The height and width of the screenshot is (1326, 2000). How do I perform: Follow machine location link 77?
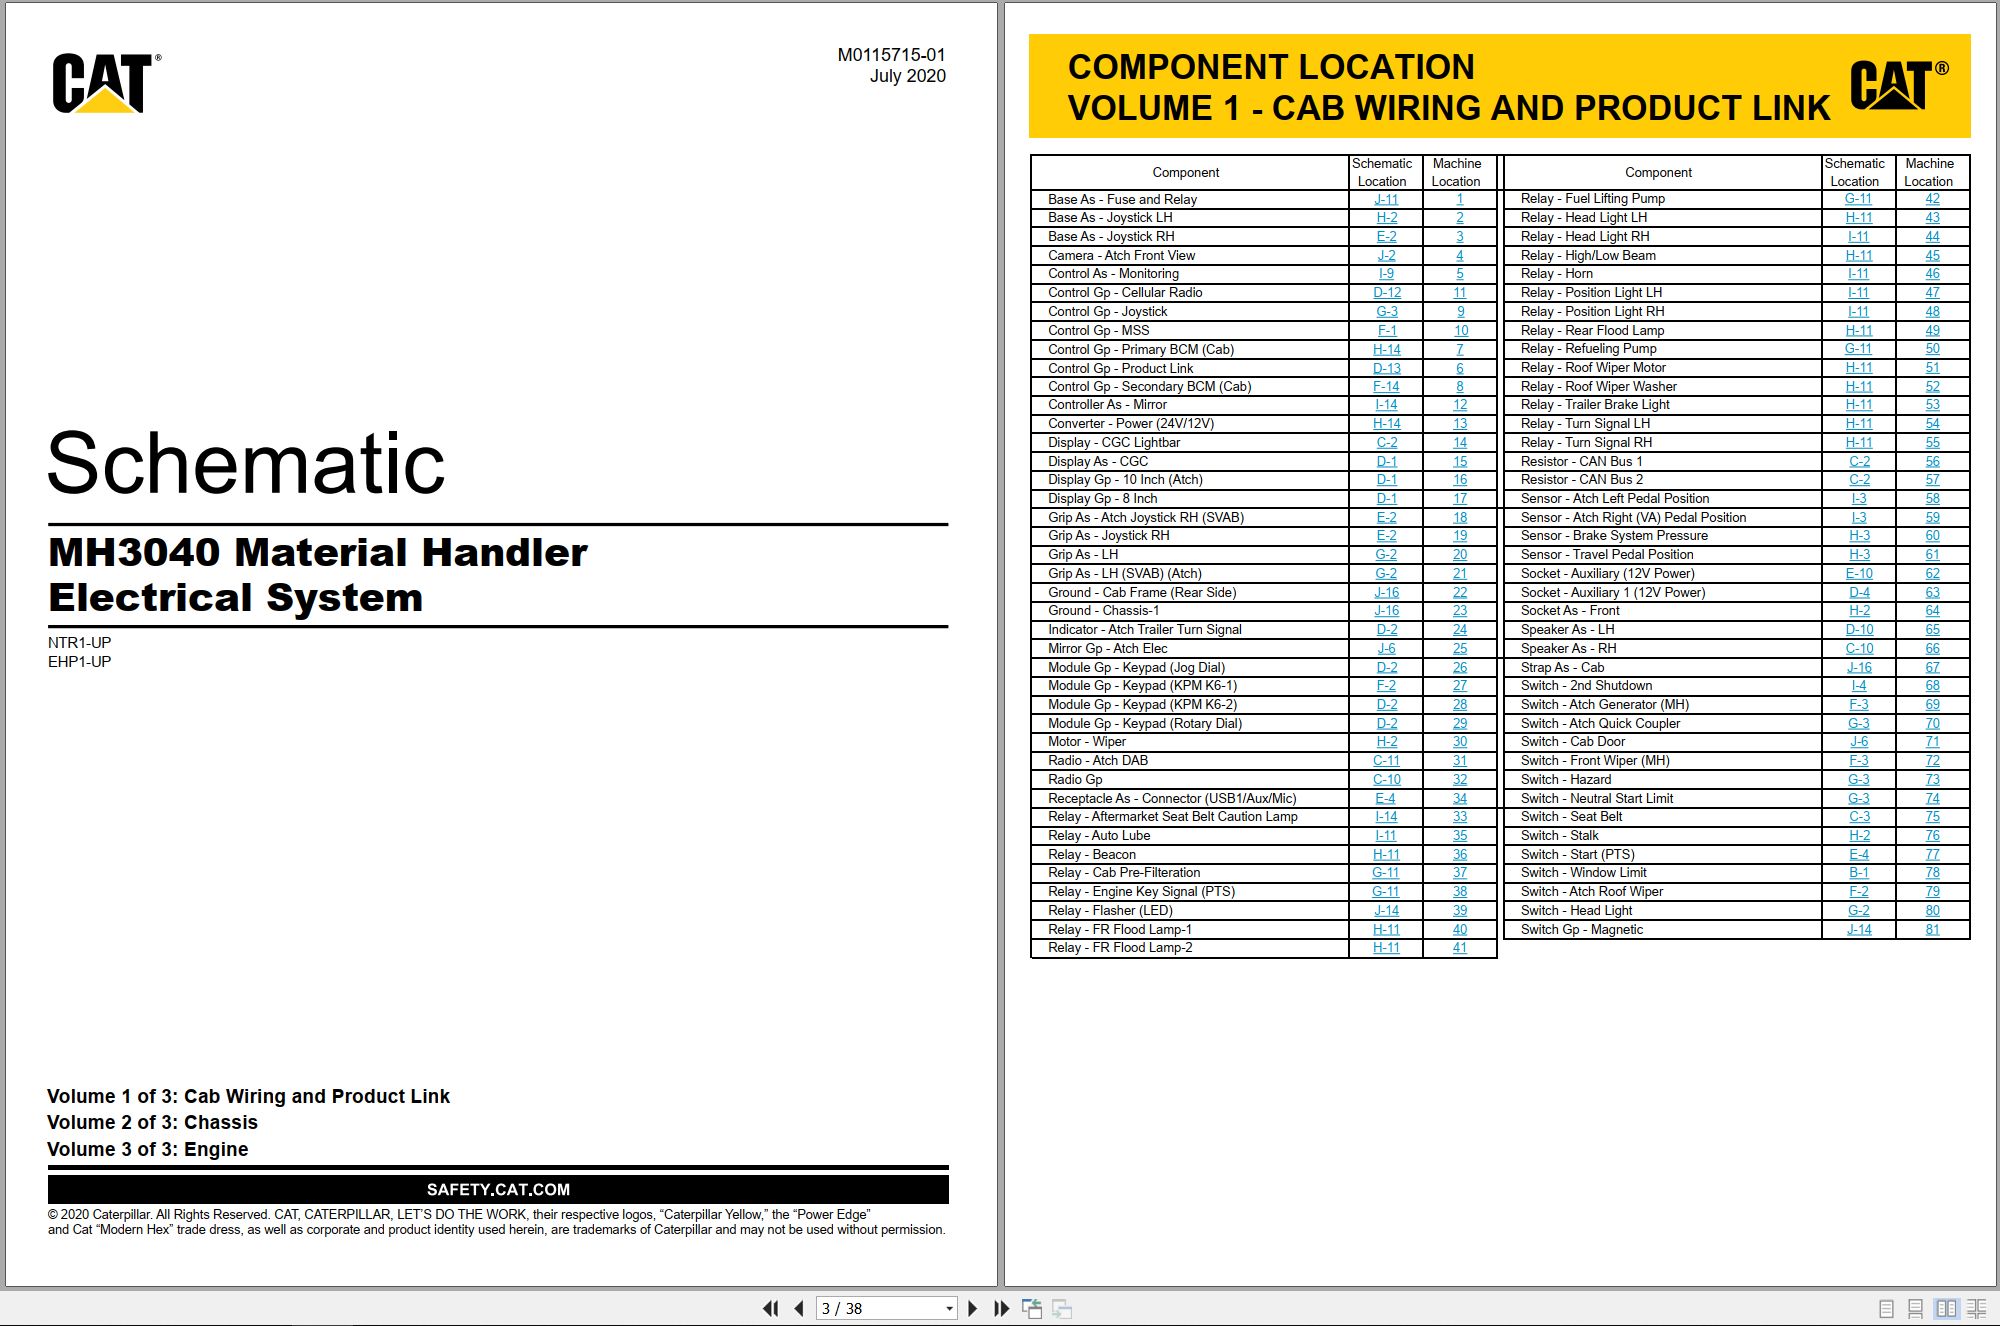1932,854
